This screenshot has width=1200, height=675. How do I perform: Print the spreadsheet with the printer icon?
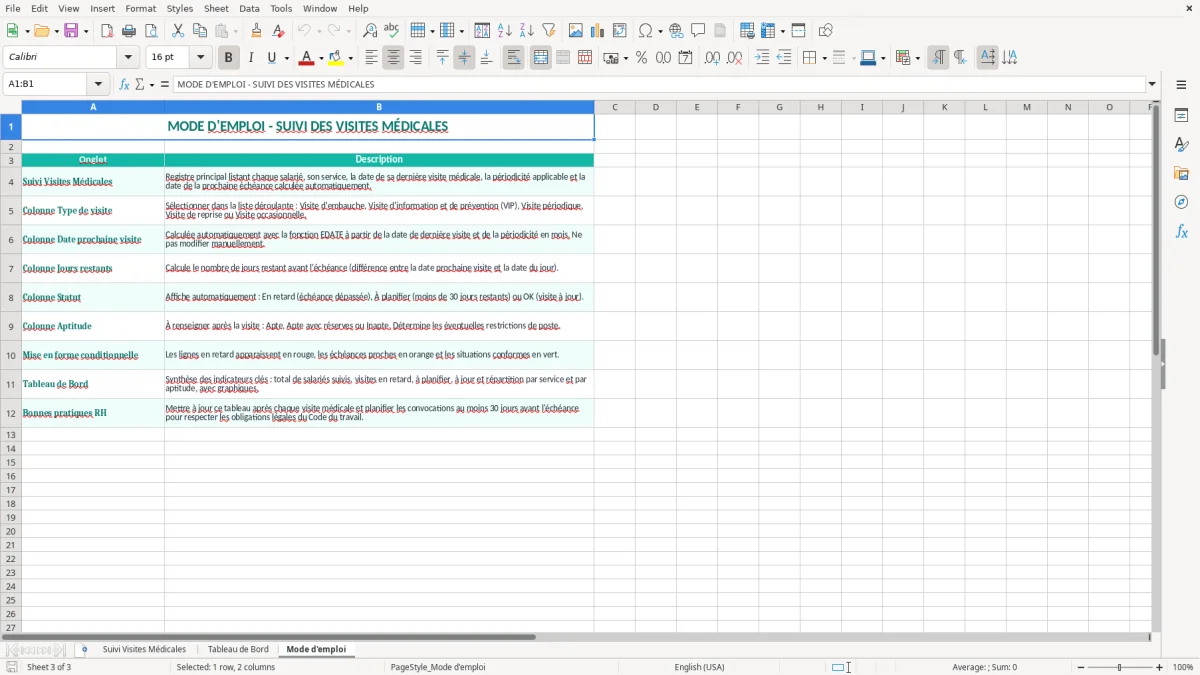pyautogui.click(x=129, y=31)
